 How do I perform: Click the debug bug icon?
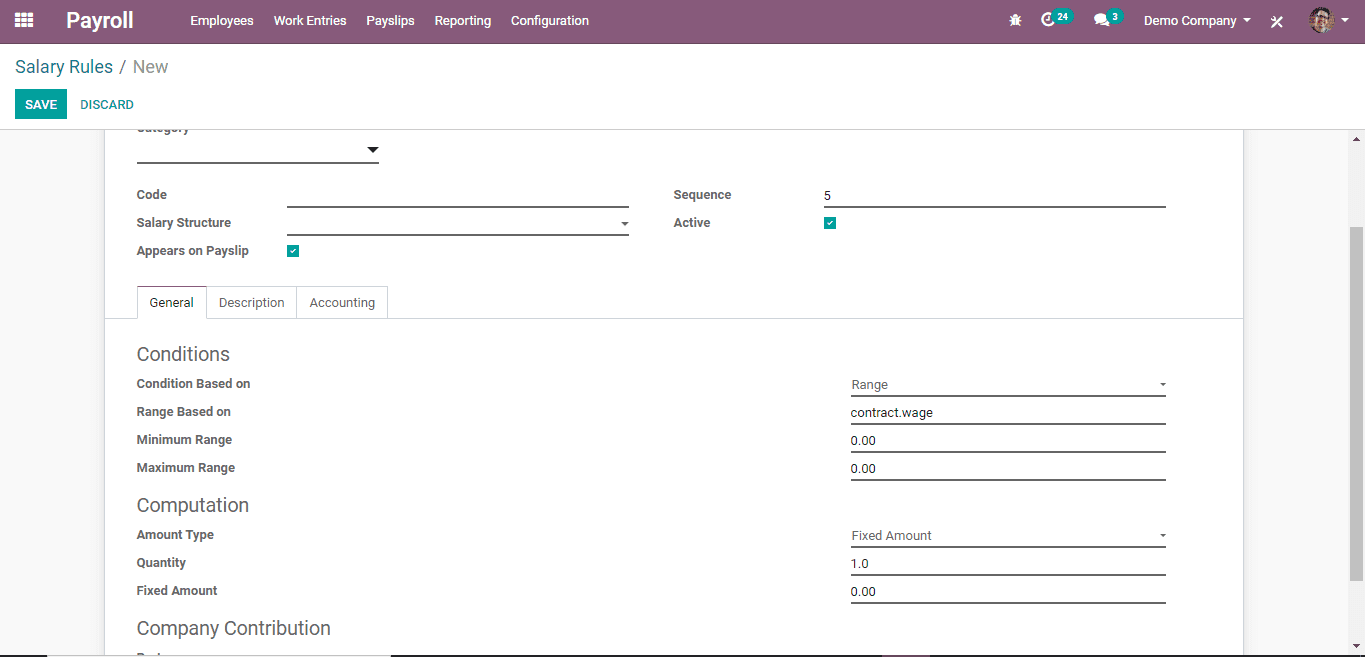1015,20
